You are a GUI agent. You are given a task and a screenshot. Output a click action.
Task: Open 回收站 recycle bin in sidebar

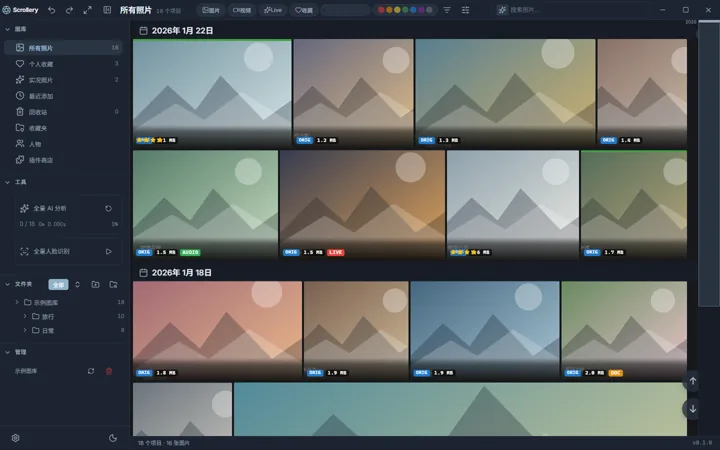(x=63, y=112)
